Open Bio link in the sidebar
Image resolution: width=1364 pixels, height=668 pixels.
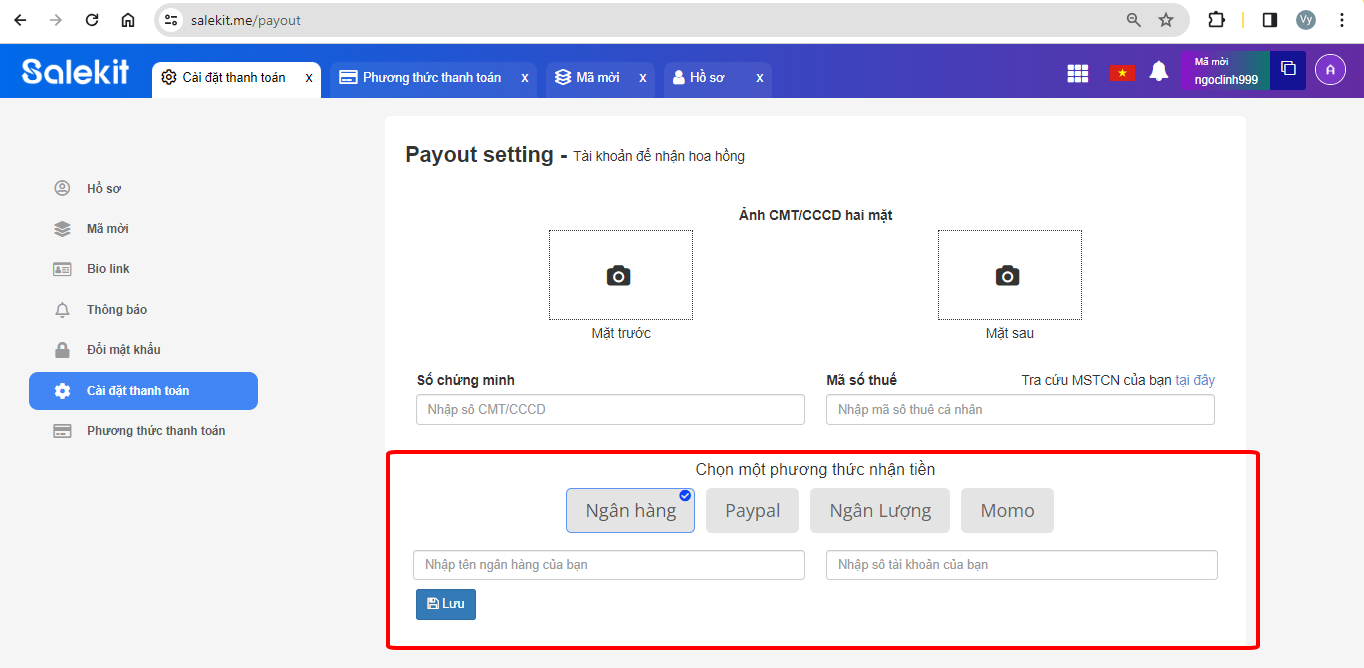click(x=108, y=269)
